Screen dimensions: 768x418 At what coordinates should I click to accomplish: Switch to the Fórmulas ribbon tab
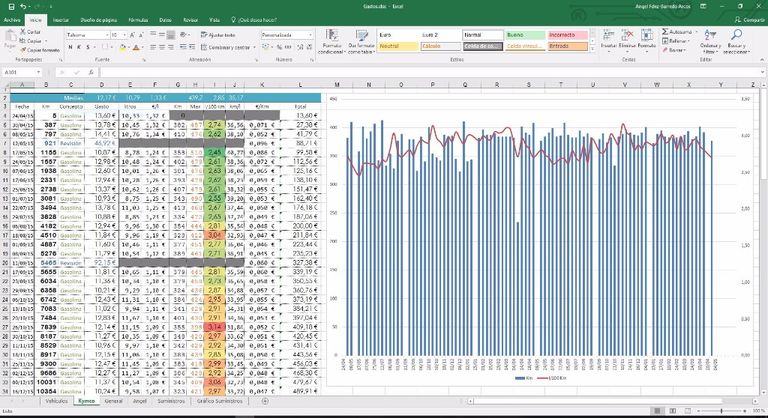pyautogui.click(x=139, y=19)
